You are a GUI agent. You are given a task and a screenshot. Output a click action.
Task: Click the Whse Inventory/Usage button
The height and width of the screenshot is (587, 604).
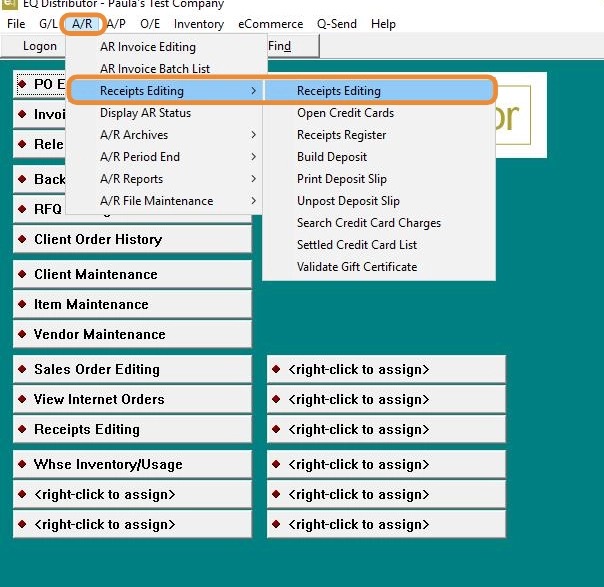point(132,464)
